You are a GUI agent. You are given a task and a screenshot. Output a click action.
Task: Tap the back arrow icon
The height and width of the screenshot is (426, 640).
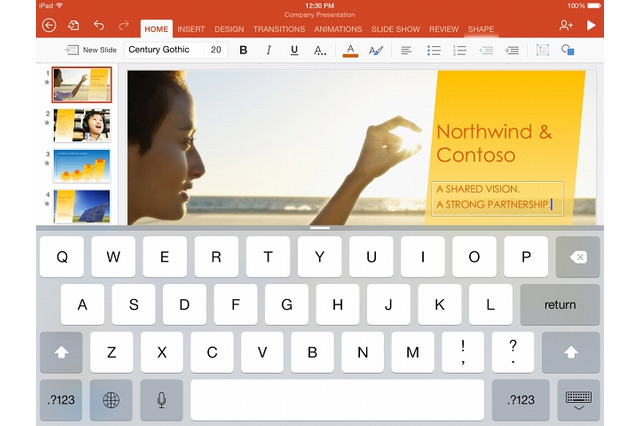[49, 25]
